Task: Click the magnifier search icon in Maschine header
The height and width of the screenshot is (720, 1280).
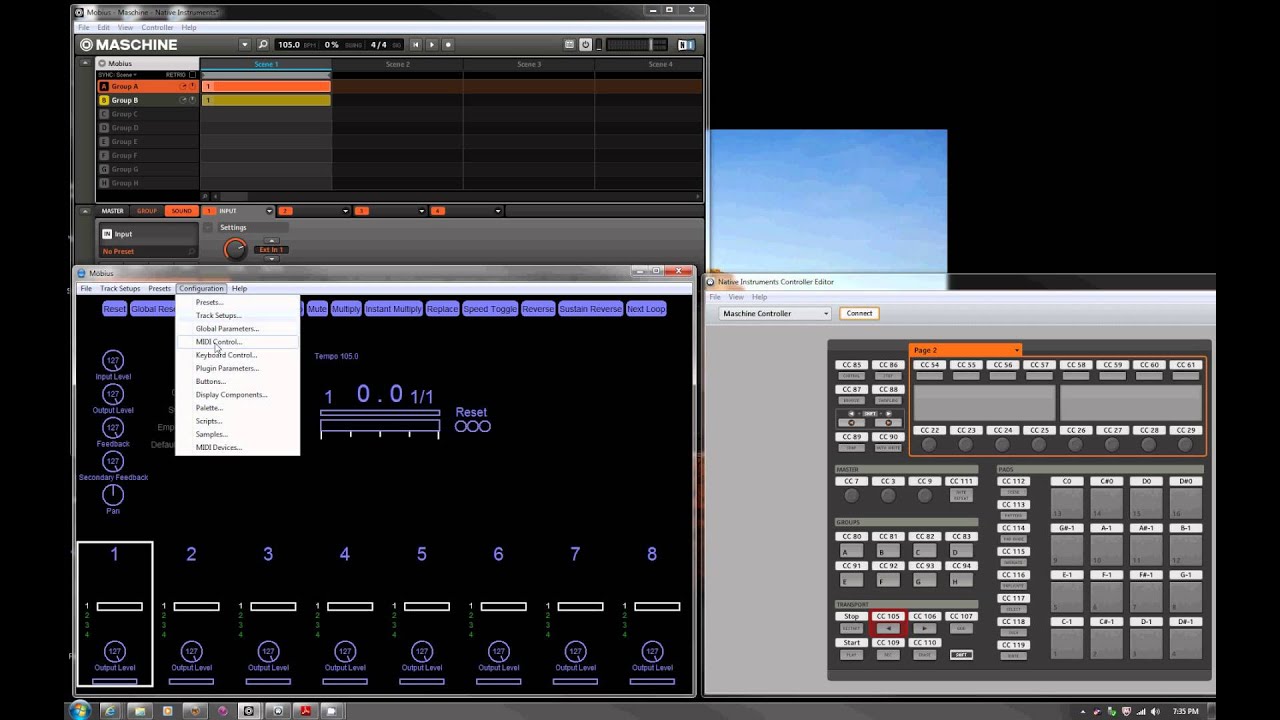Action: pyautogui.click(x=263, y=45)
